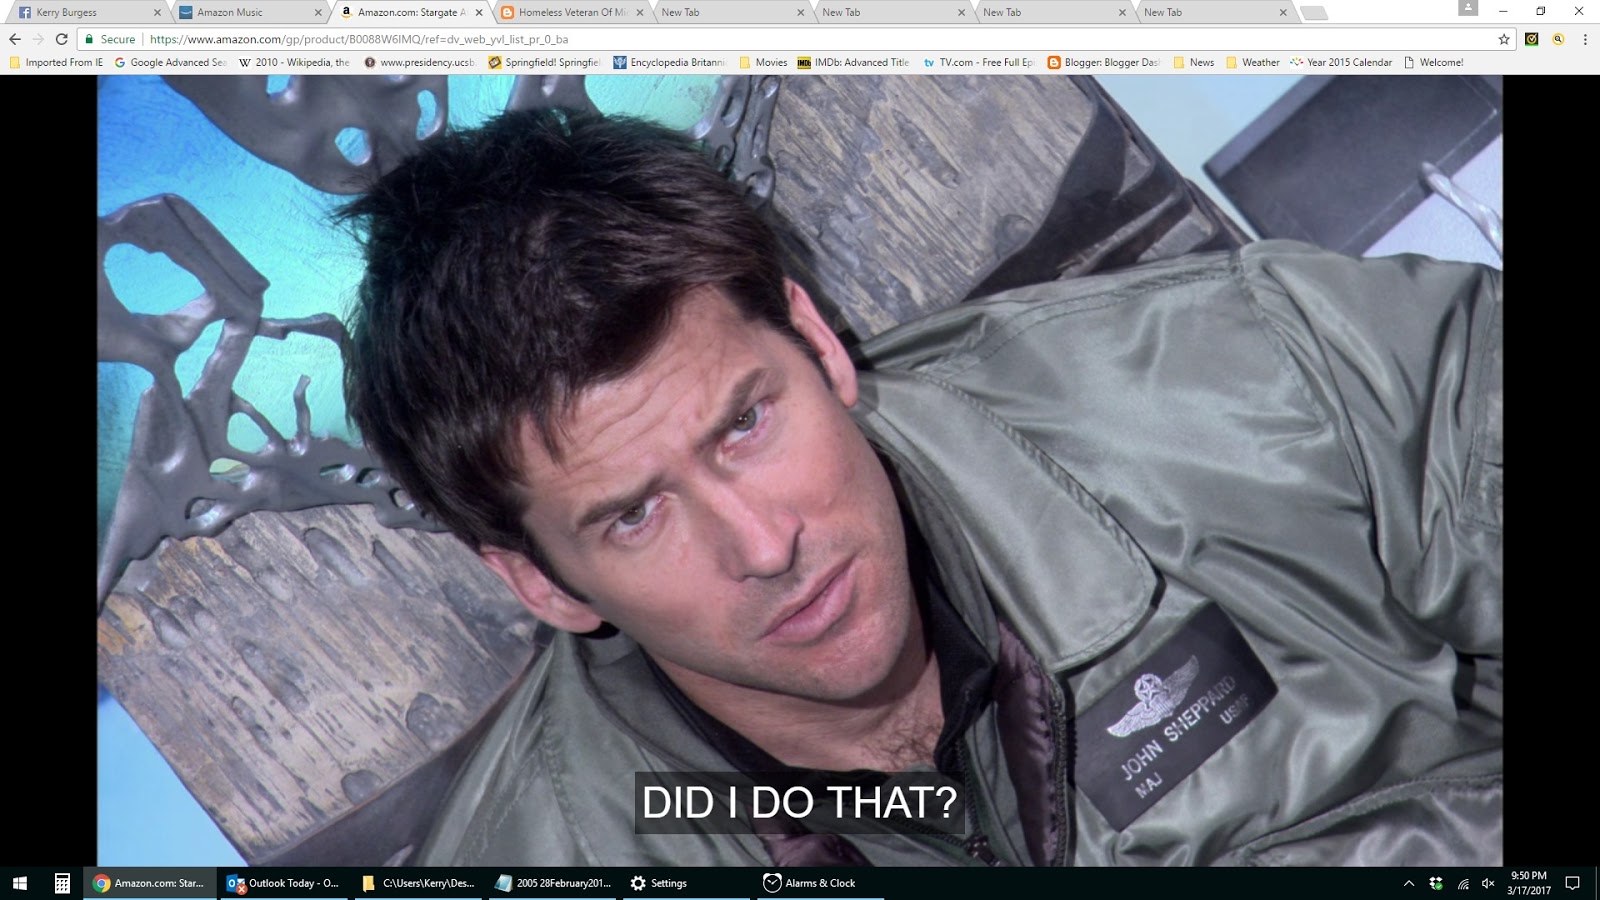Open the Blogger Dashboard bookmark
Screen dimensions: 1600x900
pyautogui.click(x=1103, y=62)
